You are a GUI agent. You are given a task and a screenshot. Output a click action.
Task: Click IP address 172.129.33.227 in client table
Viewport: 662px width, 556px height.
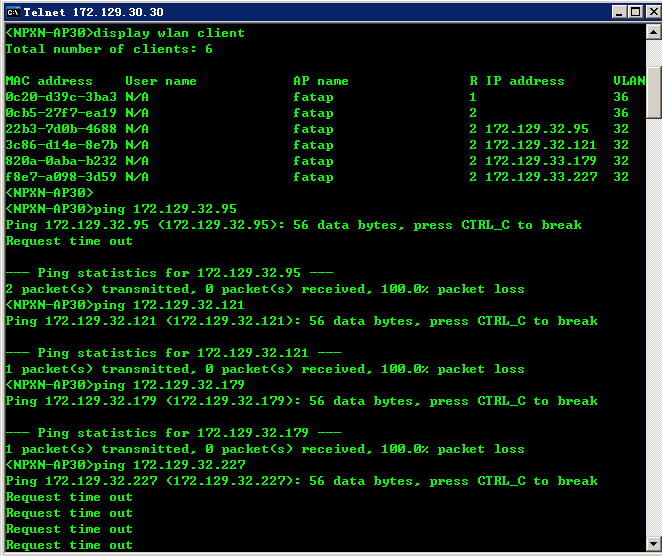point(541,177)
